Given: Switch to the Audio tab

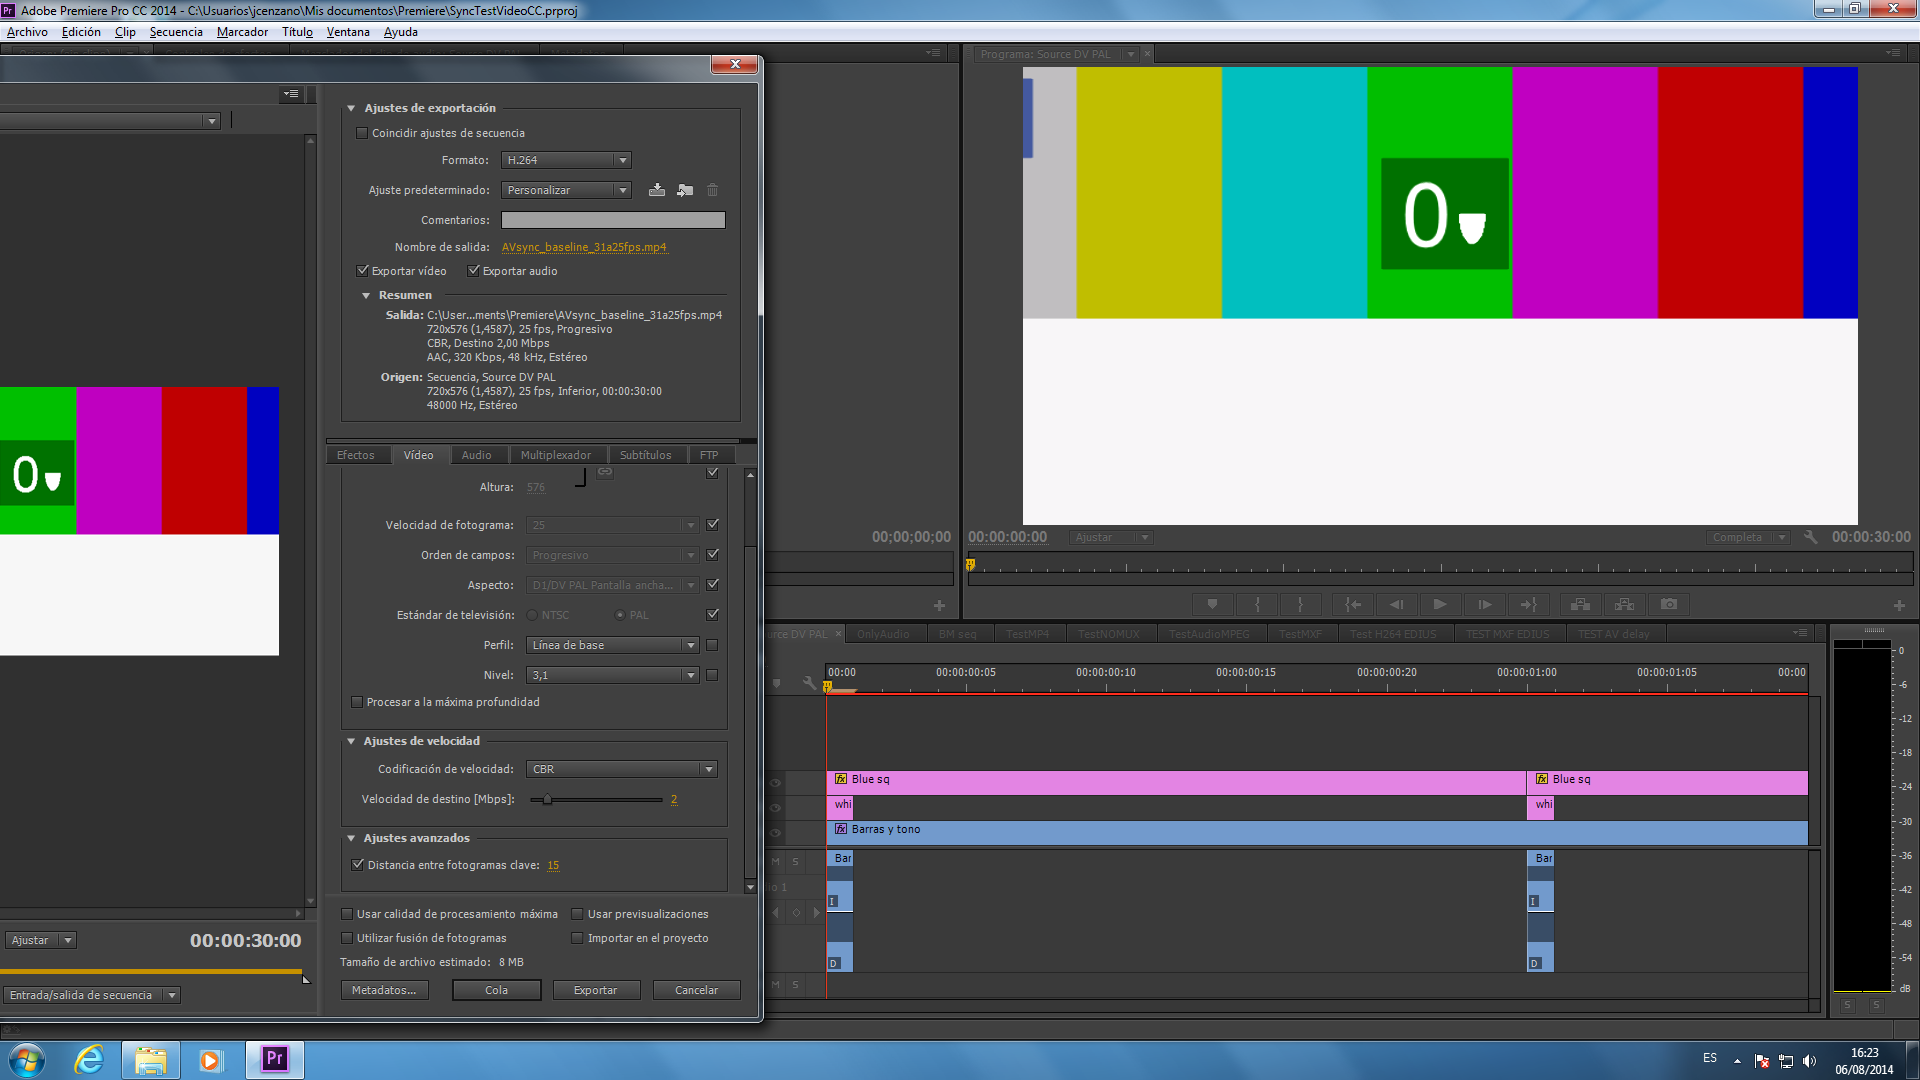Looking at the screenshot, I should tap(476, 455).
